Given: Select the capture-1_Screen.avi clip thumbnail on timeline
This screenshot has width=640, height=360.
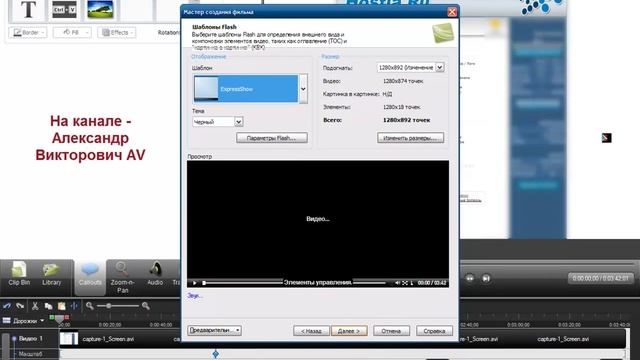Looking at the screenshot, I should pyautogui.click(x=69, y=338).
